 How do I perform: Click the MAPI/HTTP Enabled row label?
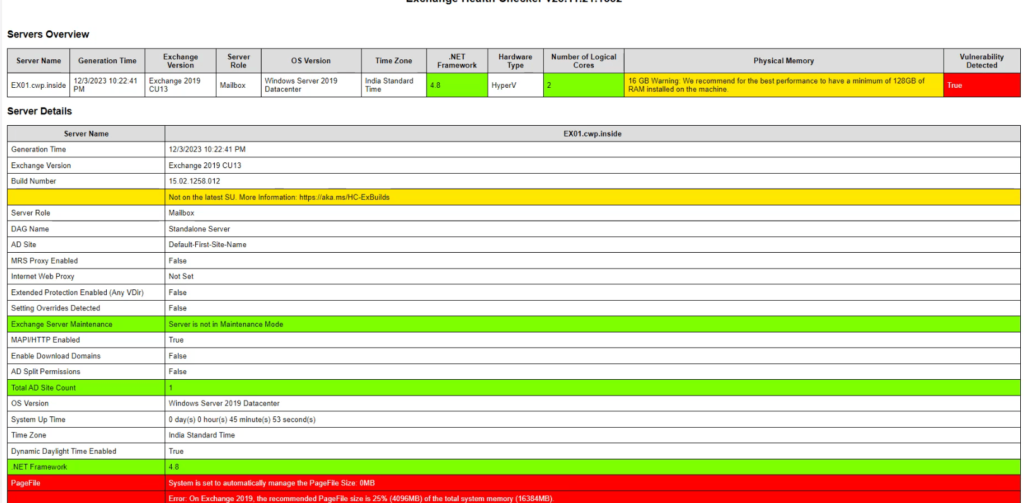(45, 340)
